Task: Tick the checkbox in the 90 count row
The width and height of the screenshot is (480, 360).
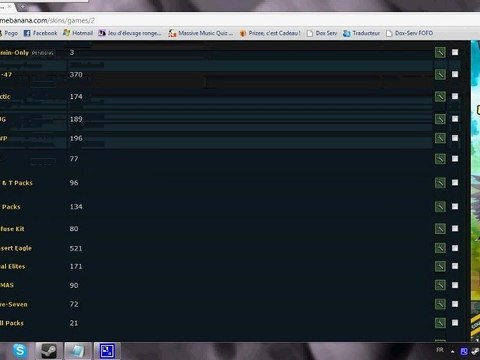Action: pos(455,285)
